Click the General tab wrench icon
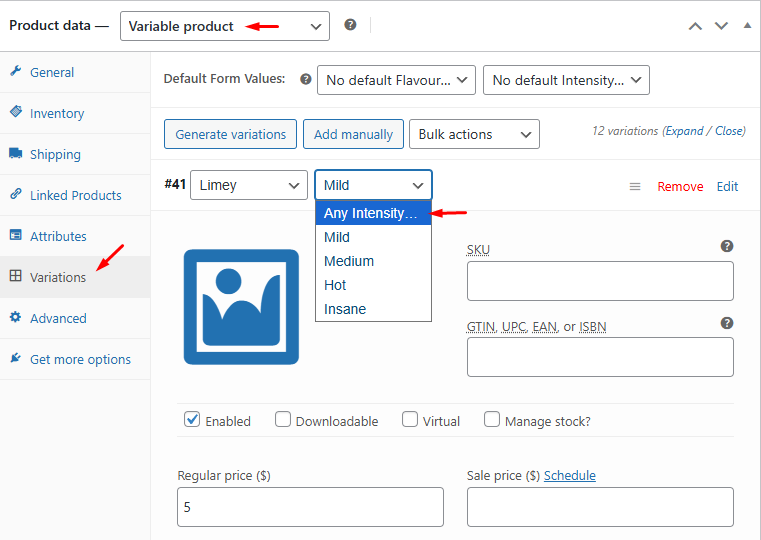This screenshot has width=761, height=540. point(16,71)
